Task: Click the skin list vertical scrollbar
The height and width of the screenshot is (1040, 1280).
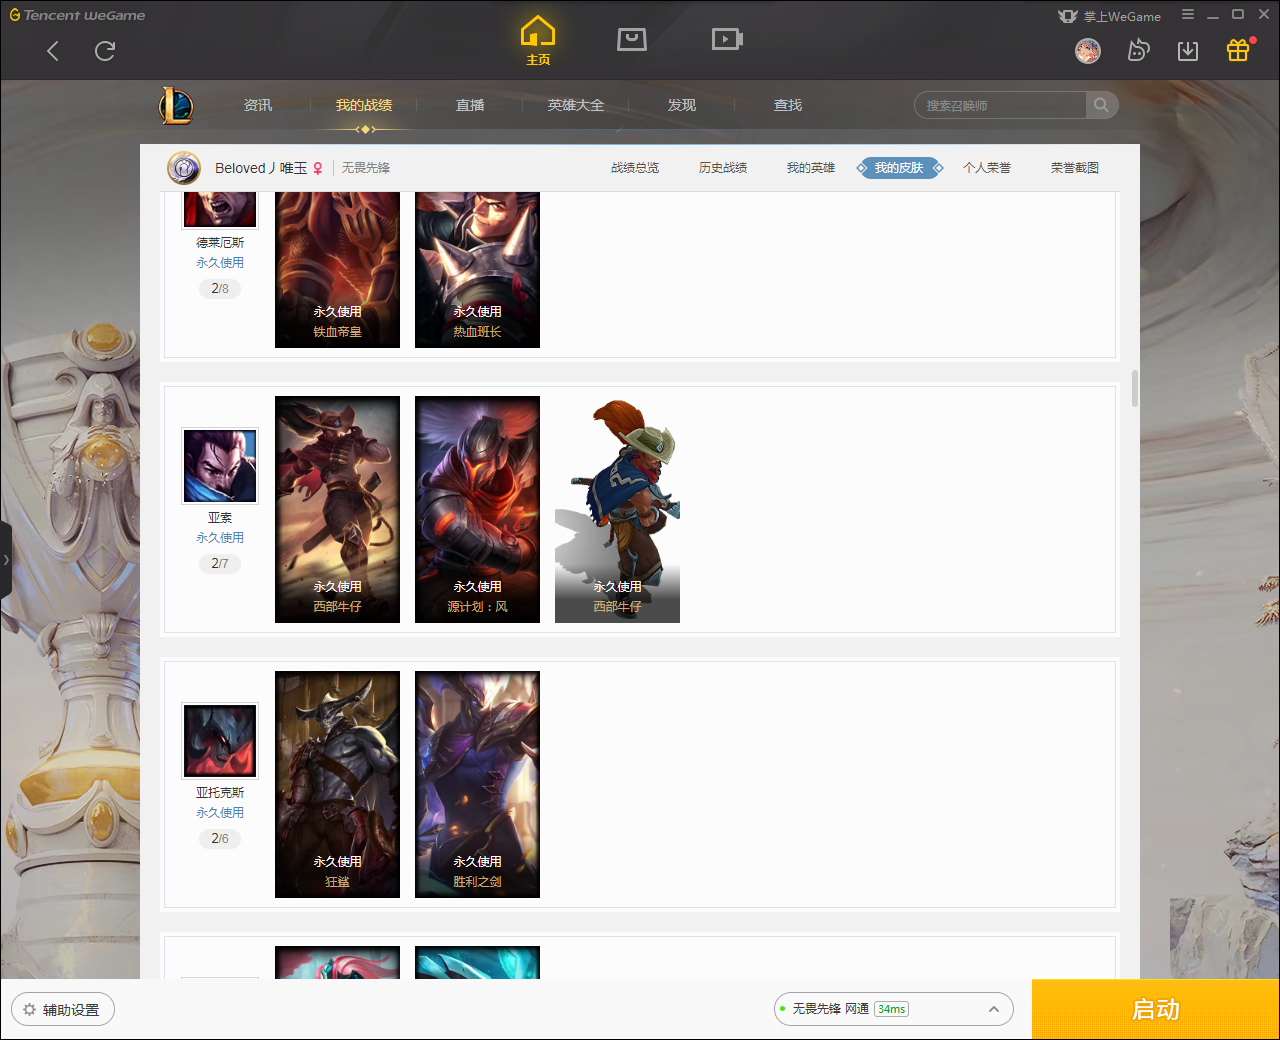Action: pyautogui.click(x=1134, y=388)
